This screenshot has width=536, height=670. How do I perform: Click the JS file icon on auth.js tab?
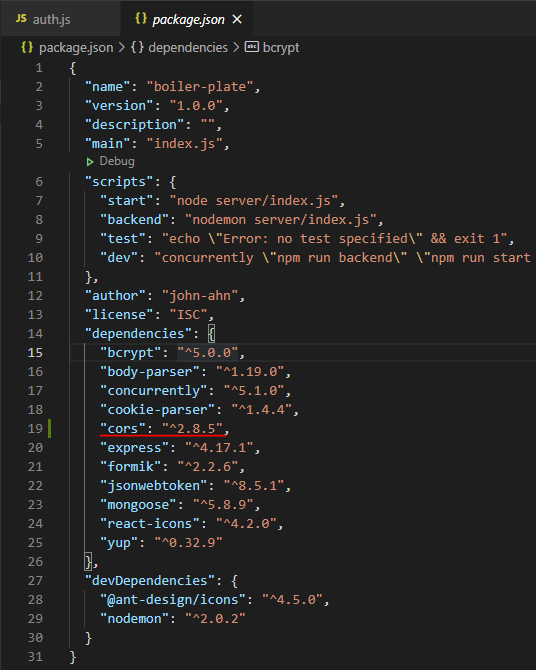21,18
